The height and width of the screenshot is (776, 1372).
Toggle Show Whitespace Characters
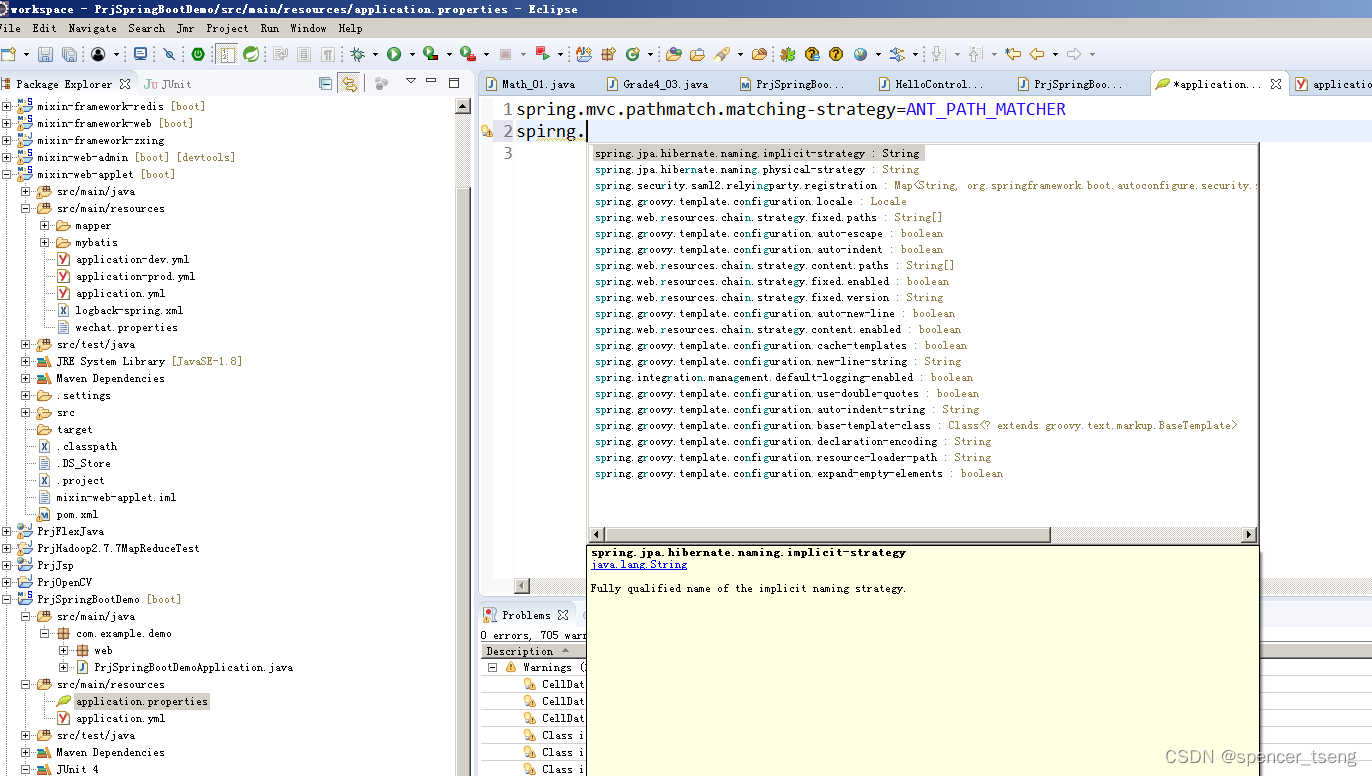point(328,53)
